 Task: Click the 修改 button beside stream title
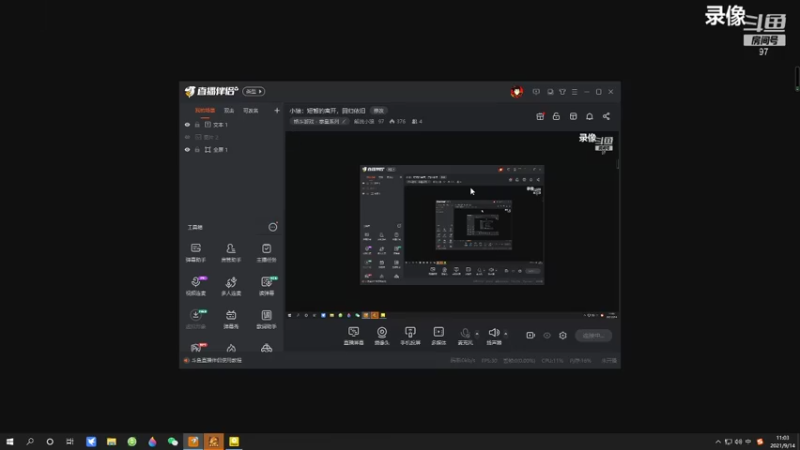tap(379, 111)
